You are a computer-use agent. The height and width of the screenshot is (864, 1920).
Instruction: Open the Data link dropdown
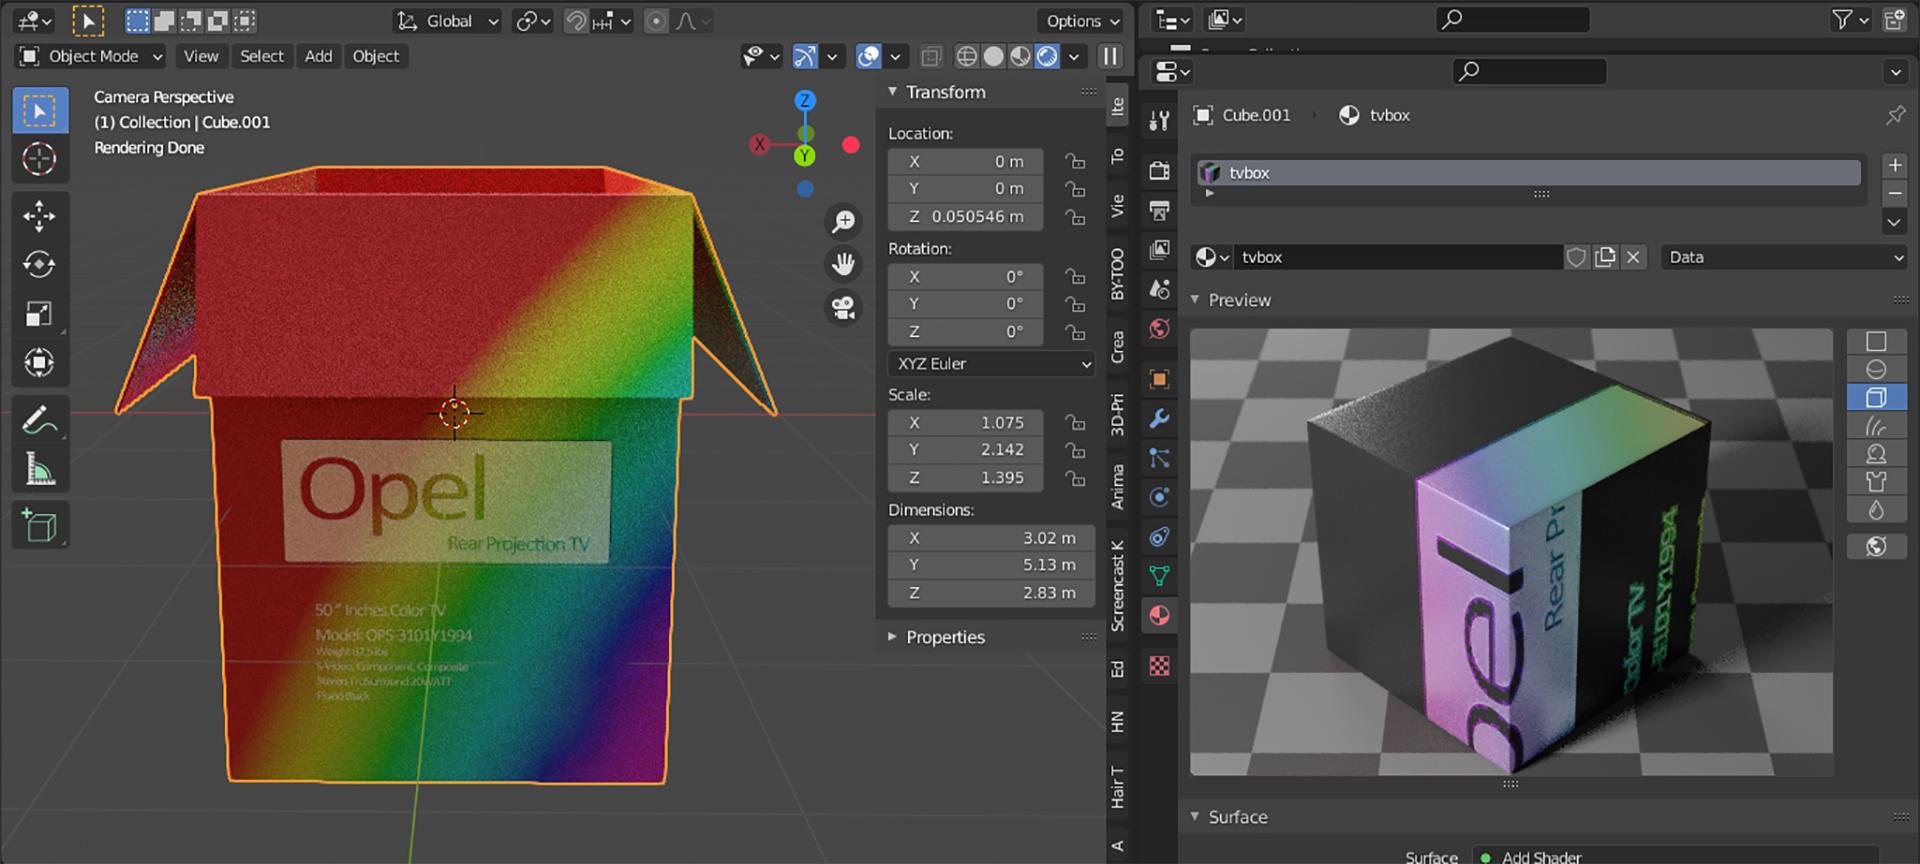(x=1785, y=257)
